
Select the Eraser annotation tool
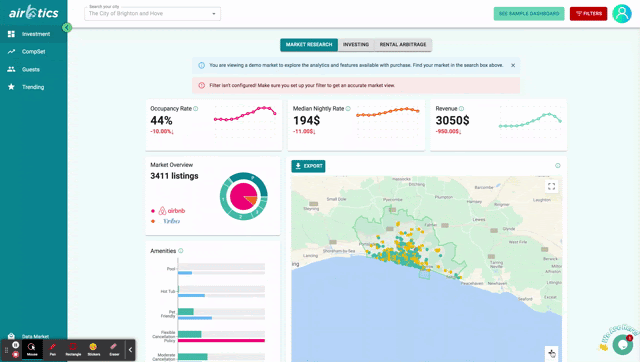114,350
